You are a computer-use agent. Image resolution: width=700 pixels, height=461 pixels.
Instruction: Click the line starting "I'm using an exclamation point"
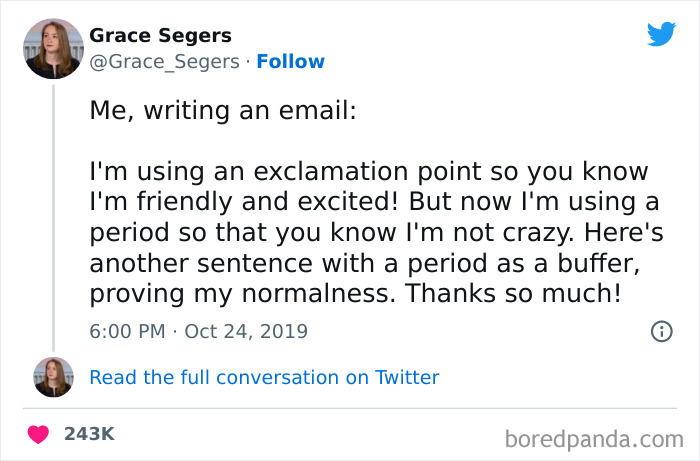pyautogui.click(x=369, y=171)
